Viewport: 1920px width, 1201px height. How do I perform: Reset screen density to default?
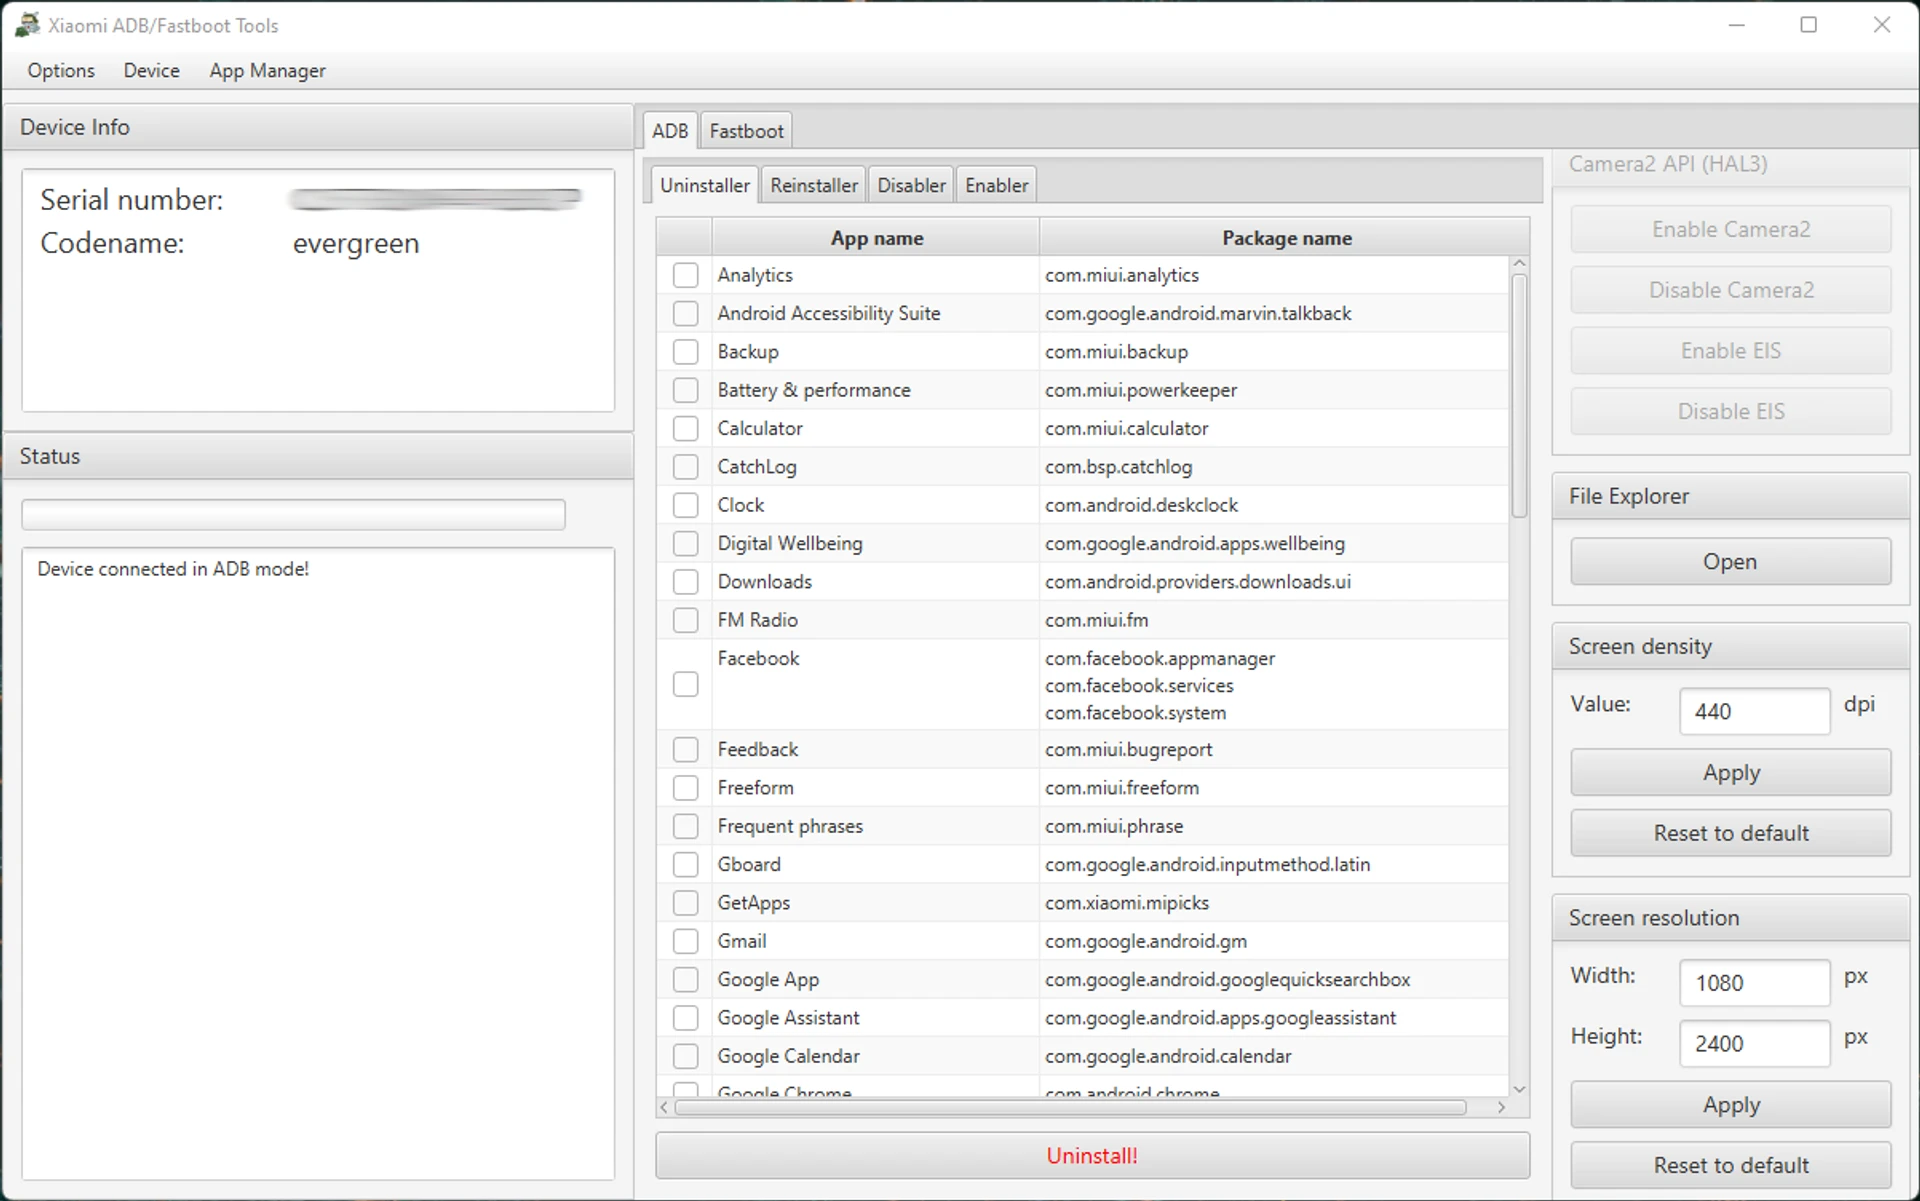coord(1730,833)
